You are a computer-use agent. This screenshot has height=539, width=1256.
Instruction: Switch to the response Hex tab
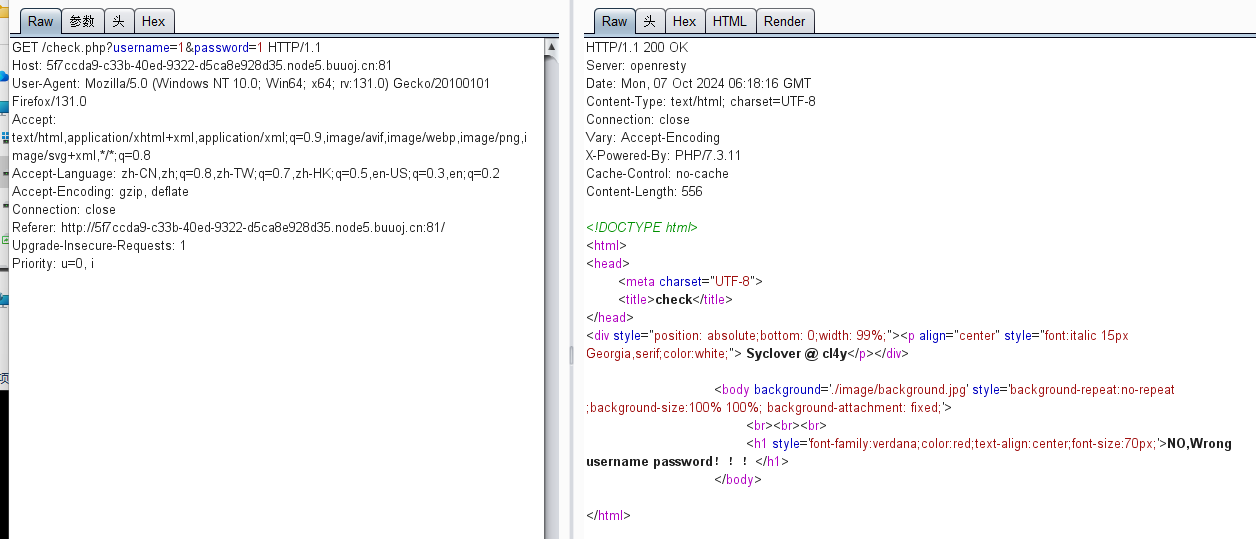[684, 21]
